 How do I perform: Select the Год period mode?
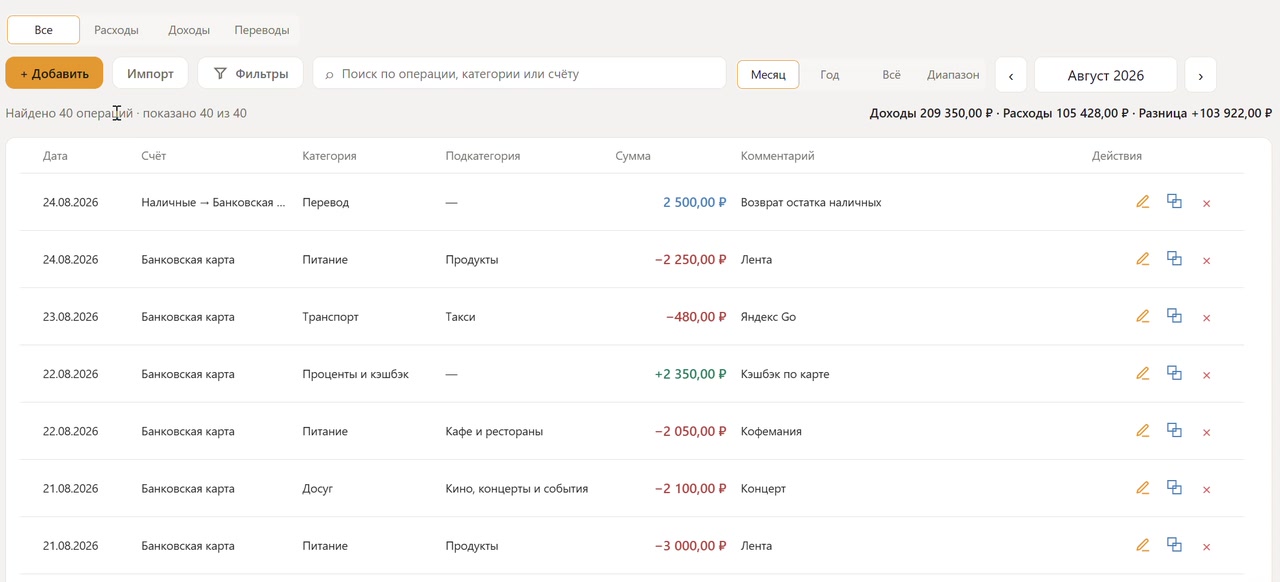[830, 75]
